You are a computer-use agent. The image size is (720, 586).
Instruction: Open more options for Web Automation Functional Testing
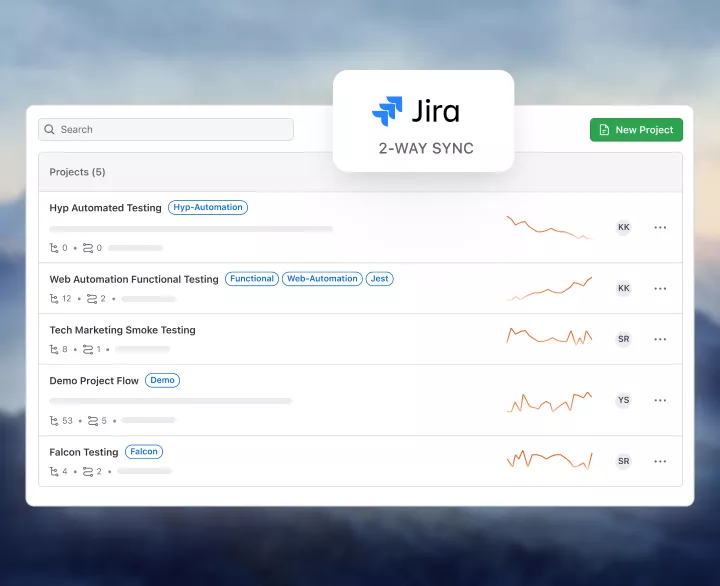click(x=660, y=288)
